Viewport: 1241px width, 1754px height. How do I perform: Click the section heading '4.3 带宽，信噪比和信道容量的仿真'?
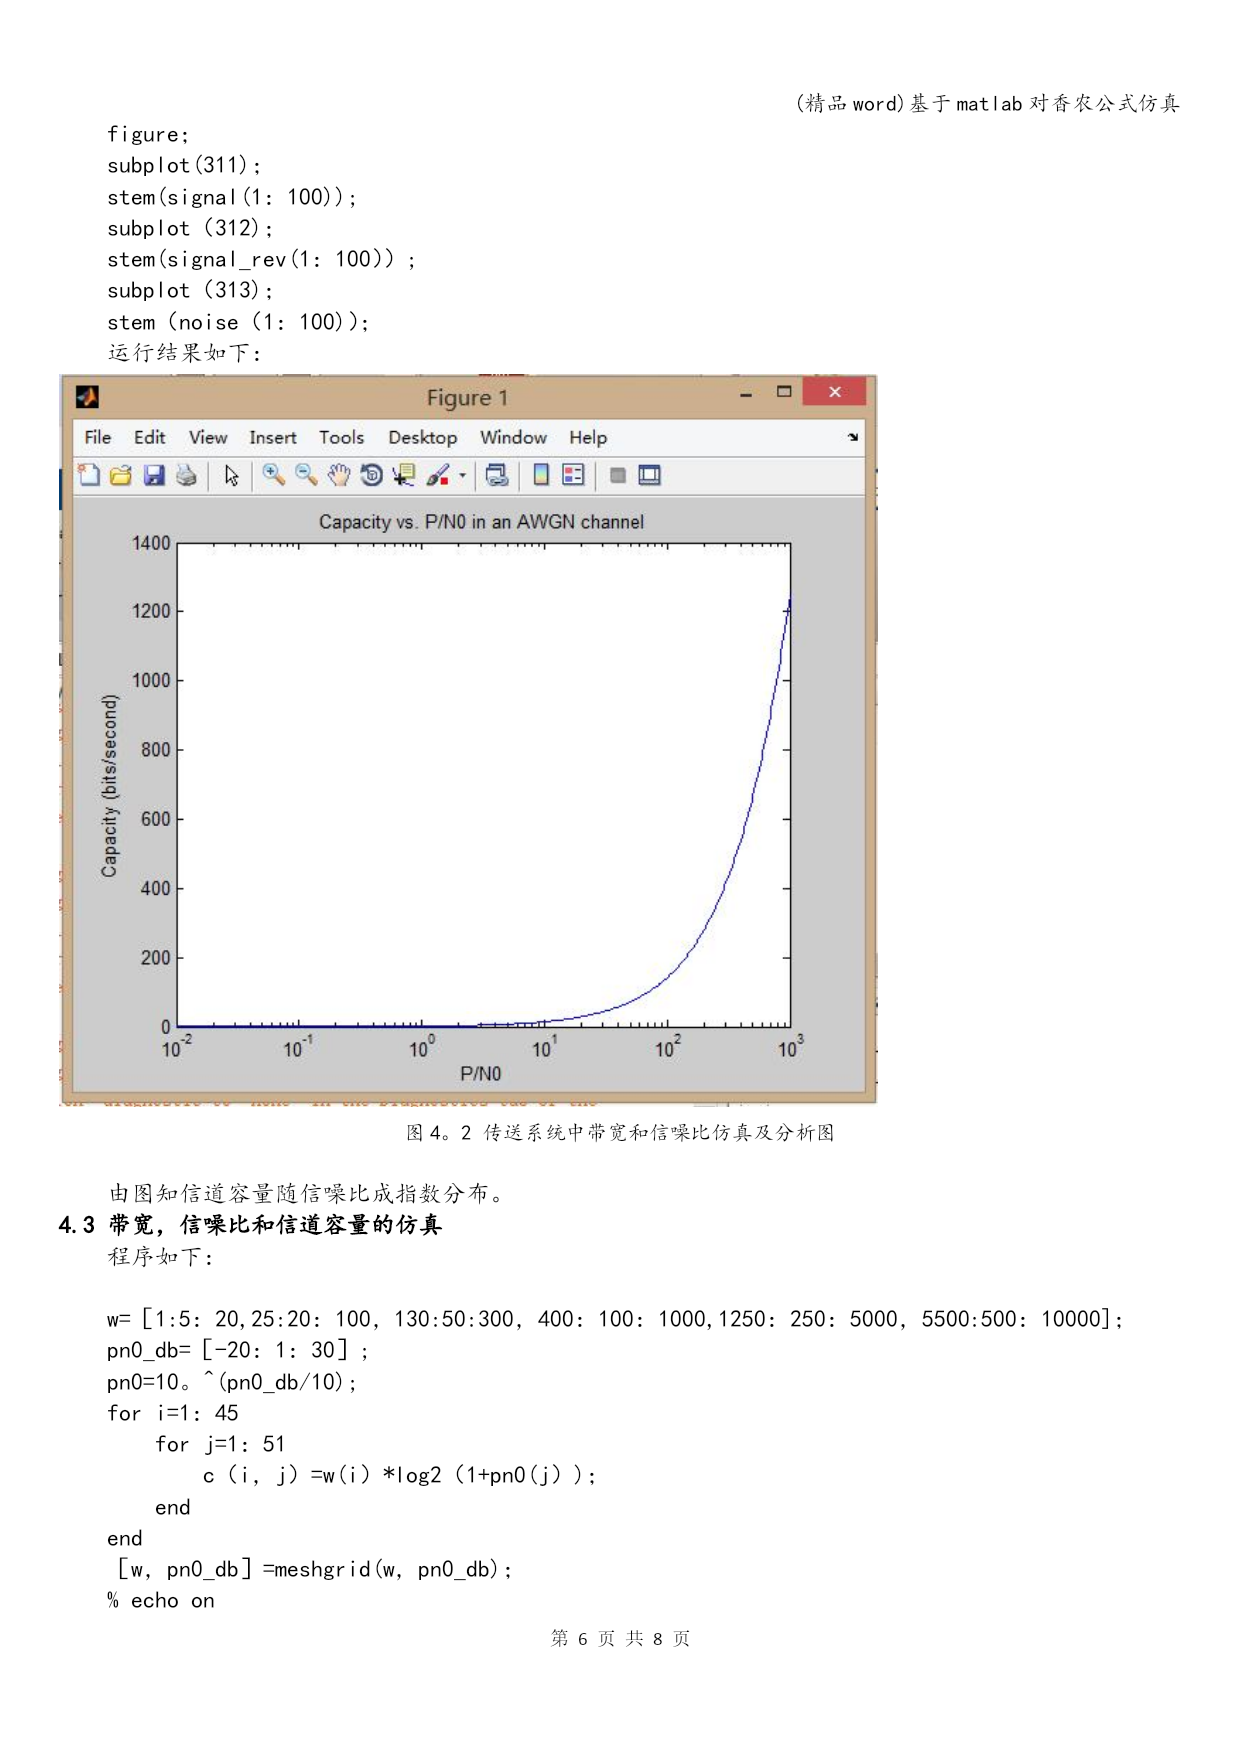coord(250,1225)
